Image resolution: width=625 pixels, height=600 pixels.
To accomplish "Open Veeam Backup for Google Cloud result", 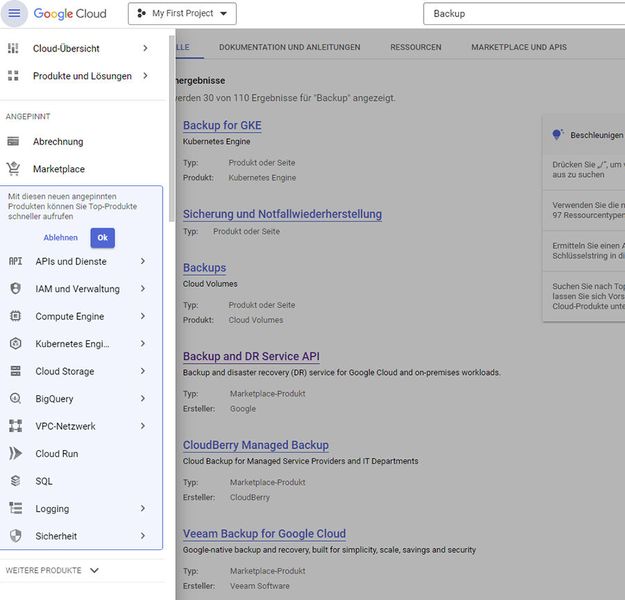I will point(264,533).
